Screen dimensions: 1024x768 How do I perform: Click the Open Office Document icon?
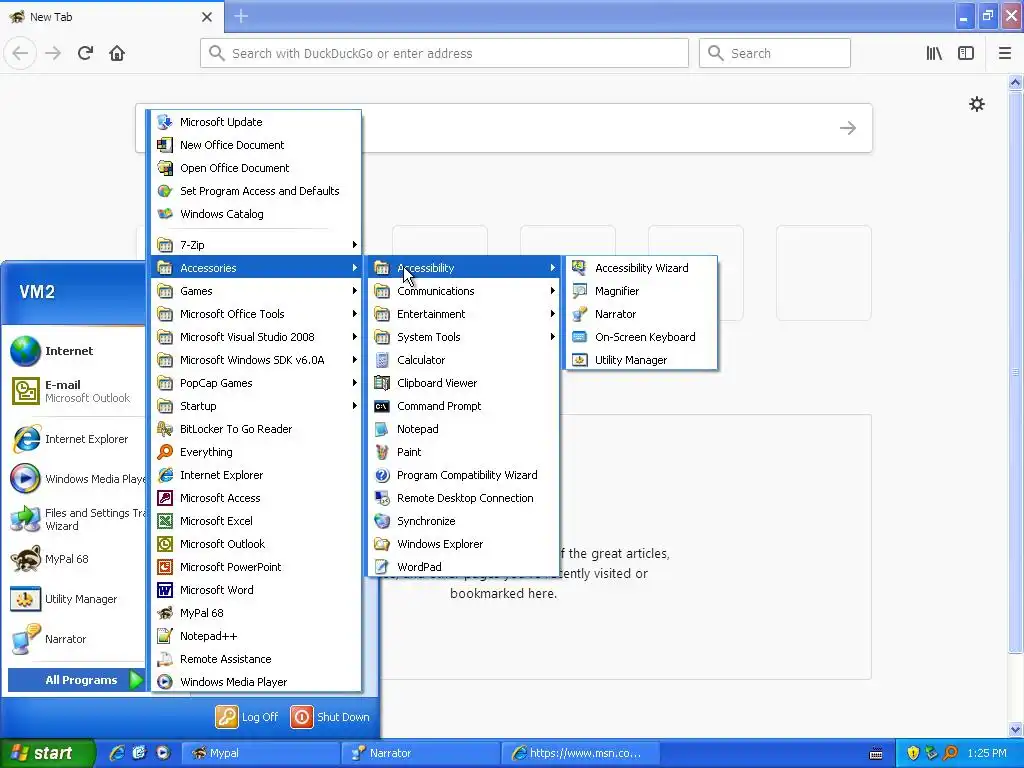tap(165, 168)
